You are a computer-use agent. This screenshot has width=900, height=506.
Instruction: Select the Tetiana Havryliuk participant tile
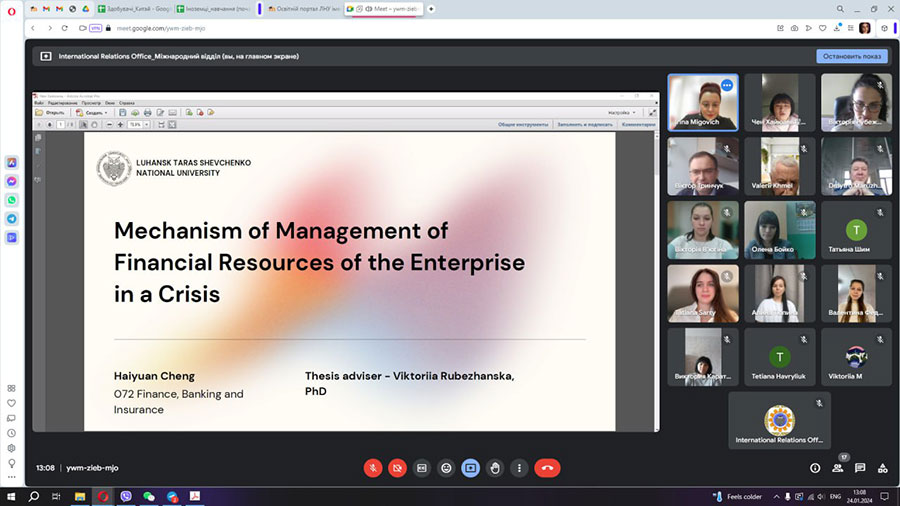[779, 357]
